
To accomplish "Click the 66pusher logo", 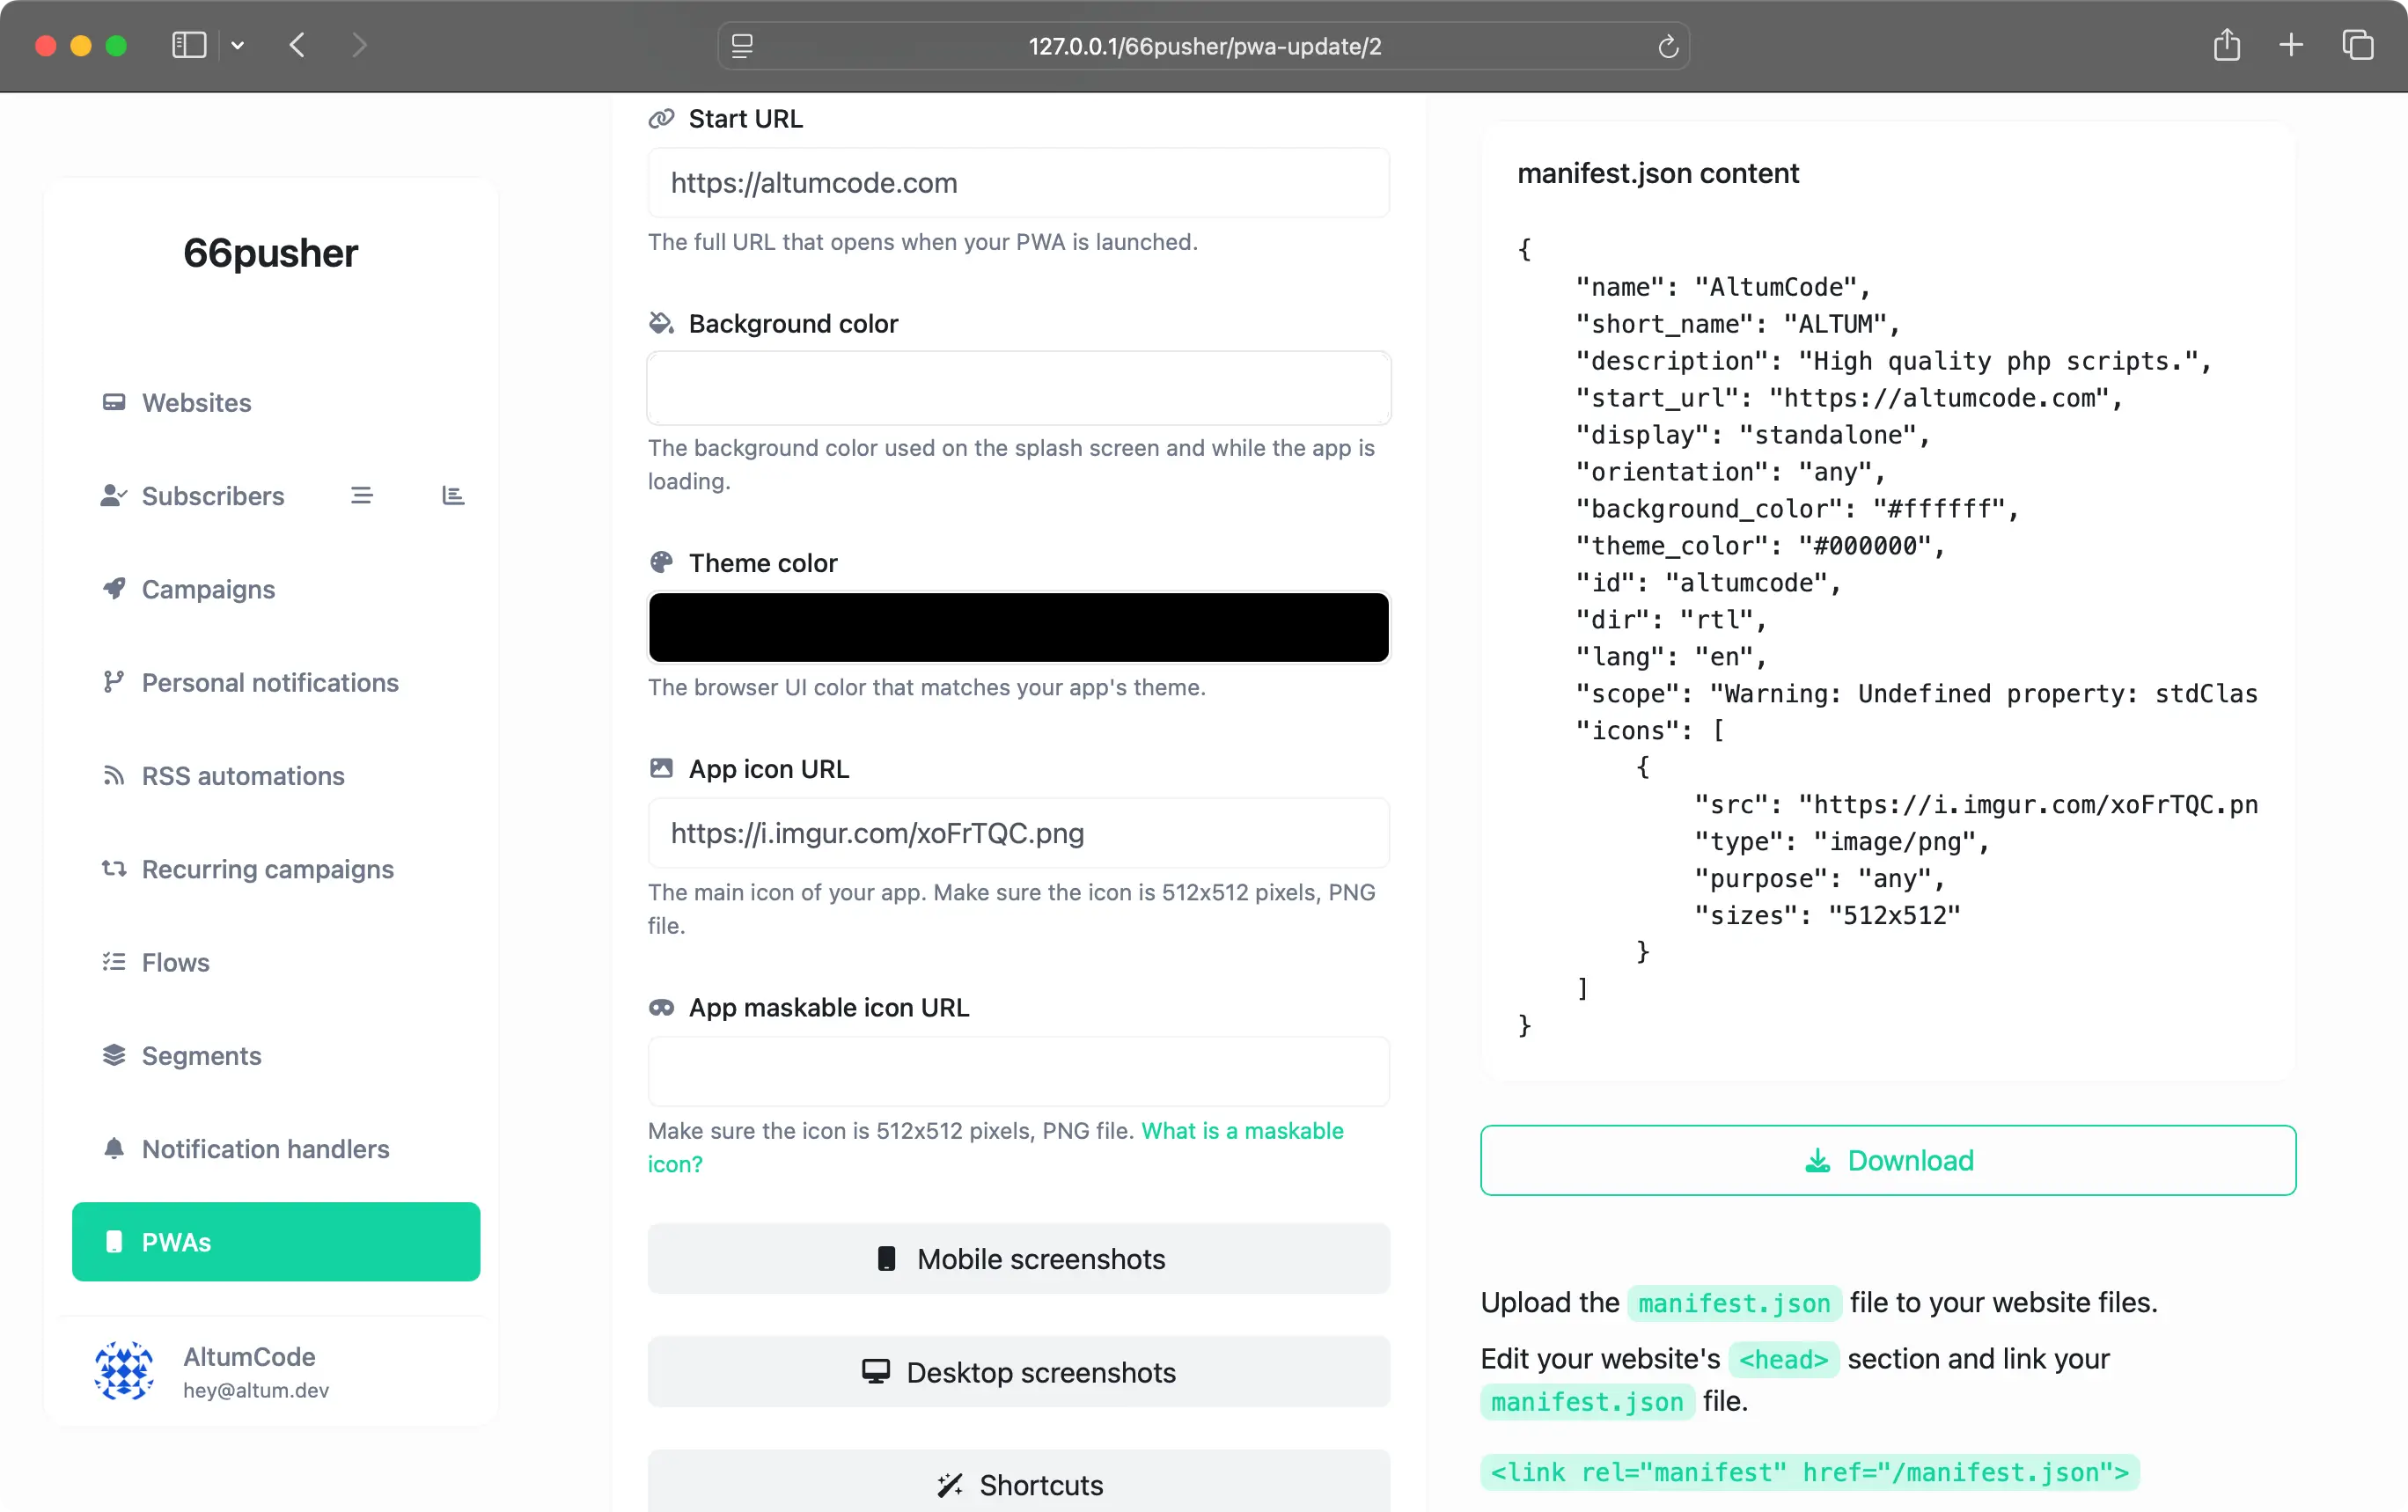I will (270, 253).
